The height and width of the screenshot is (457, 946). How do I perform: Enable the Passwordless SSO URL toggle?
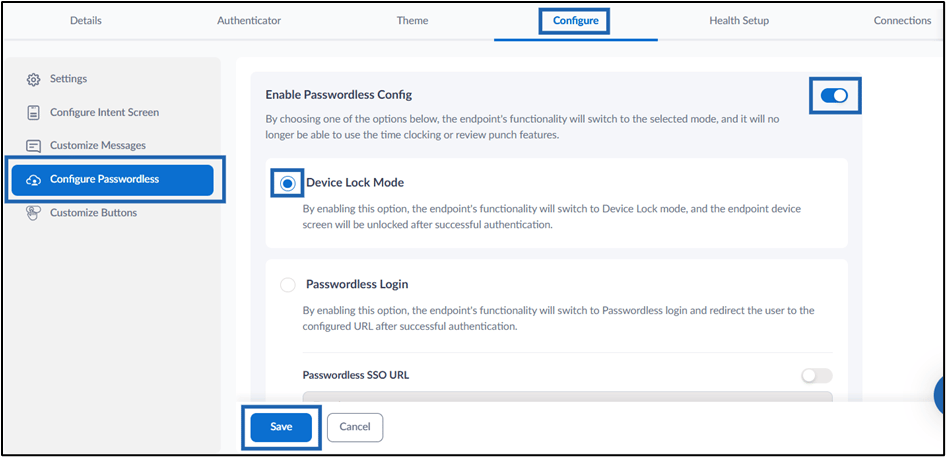click(x=816, y=376)
